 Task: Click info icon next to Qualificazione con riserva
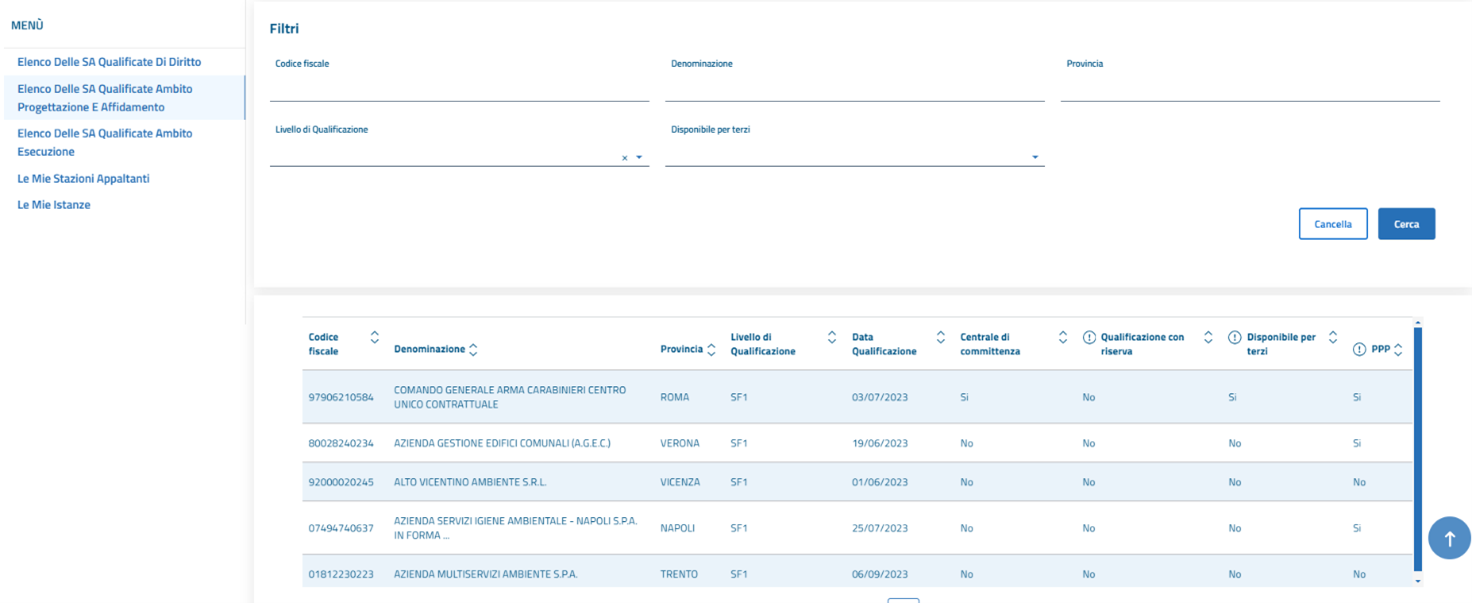click(x=1089, y=338)
